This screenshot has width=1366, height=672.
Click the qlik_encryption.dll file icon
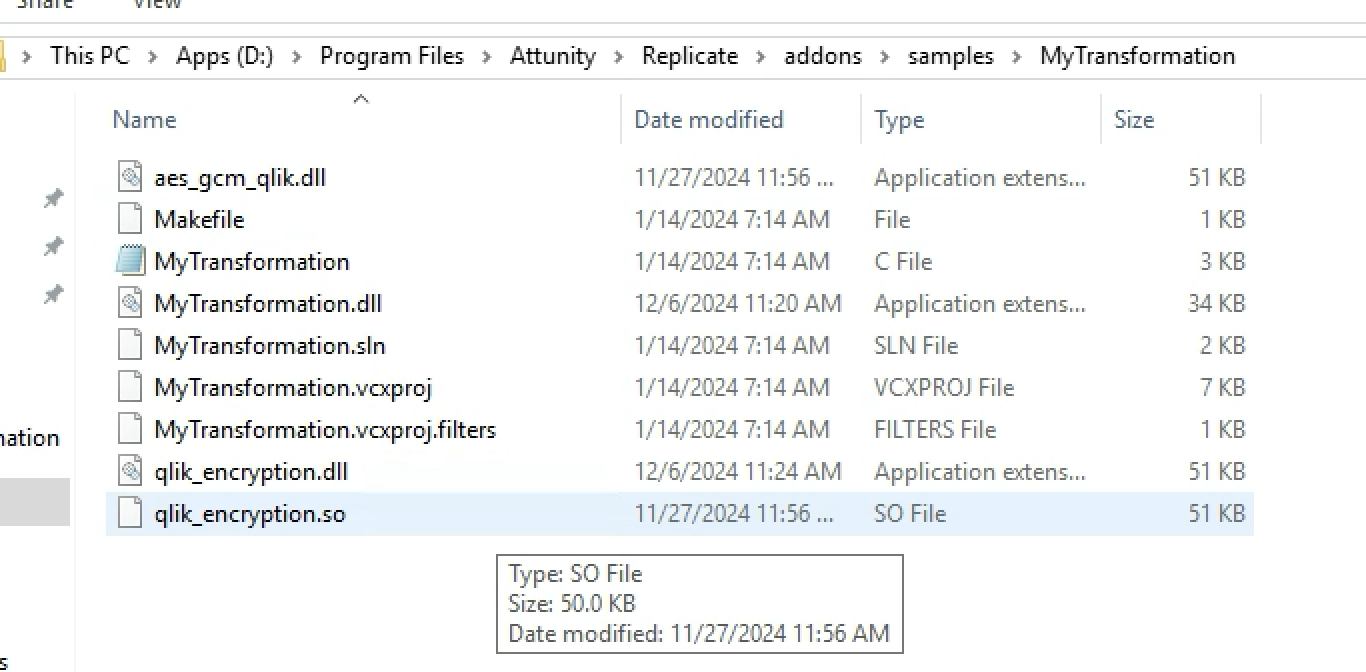click(x=130, y=472)
